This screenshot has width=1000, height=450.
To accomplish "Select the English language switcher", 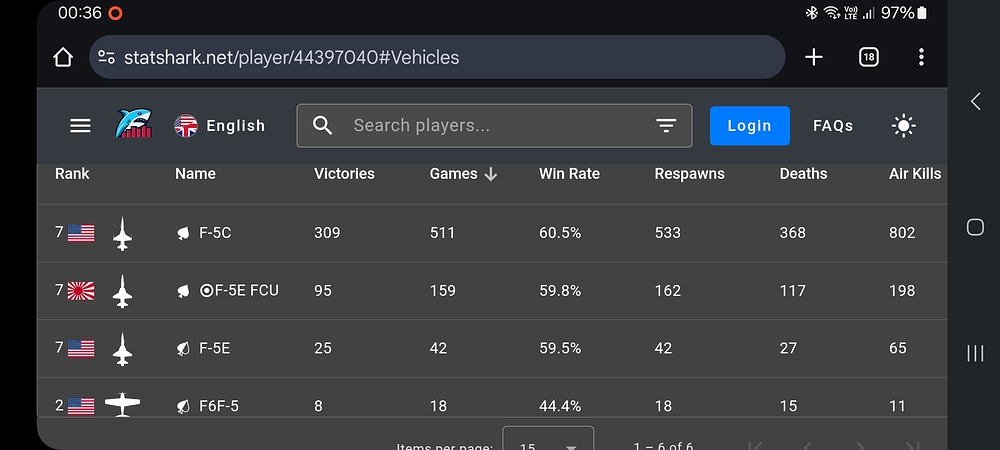I will tap(219, 126).
